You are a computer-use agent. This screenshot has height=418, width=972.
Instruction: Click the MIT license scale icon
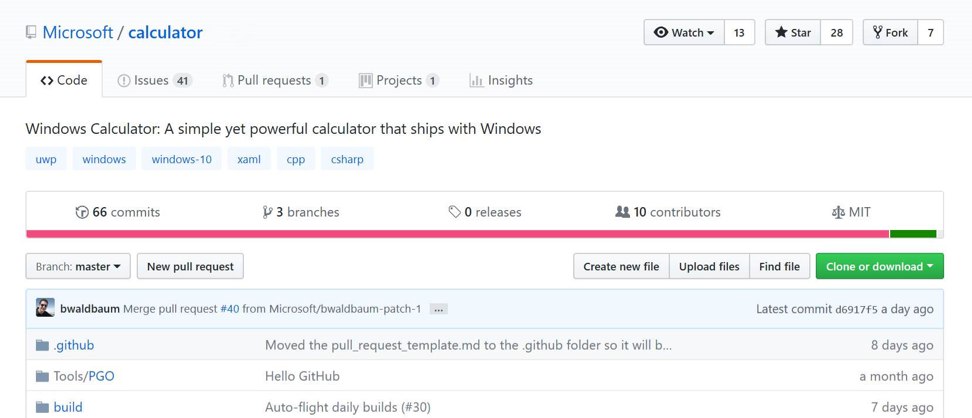[x=838, y=212]
